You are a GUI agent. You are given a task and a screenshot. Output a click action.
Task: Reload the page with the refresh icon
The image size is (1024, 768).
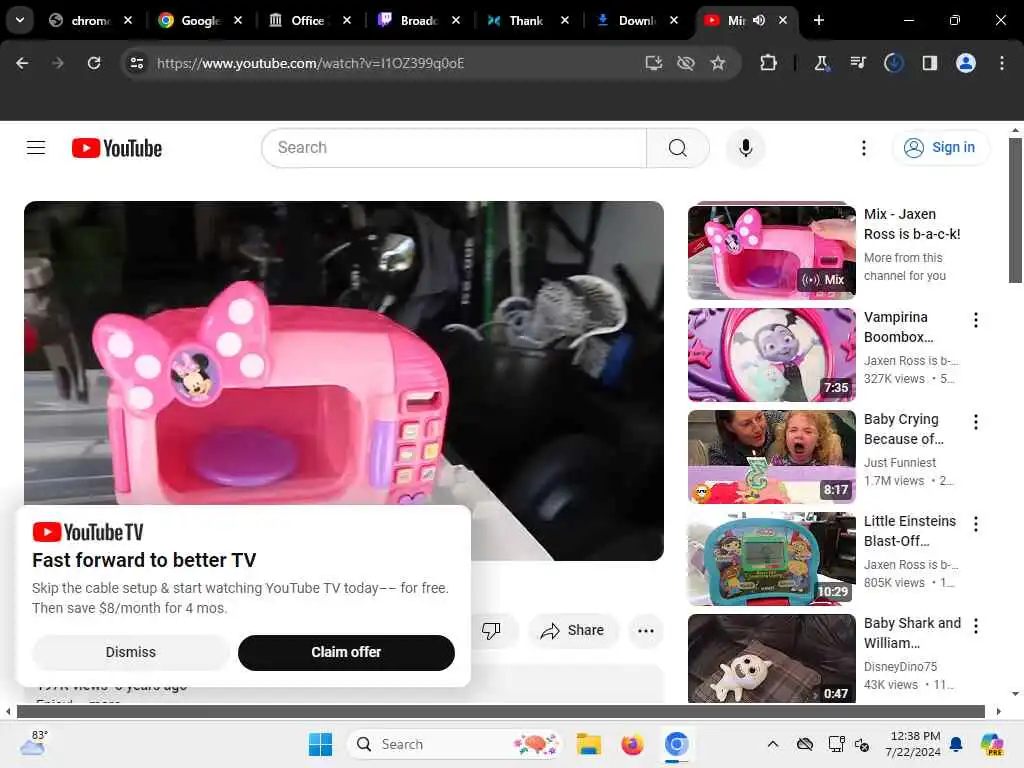94,63
